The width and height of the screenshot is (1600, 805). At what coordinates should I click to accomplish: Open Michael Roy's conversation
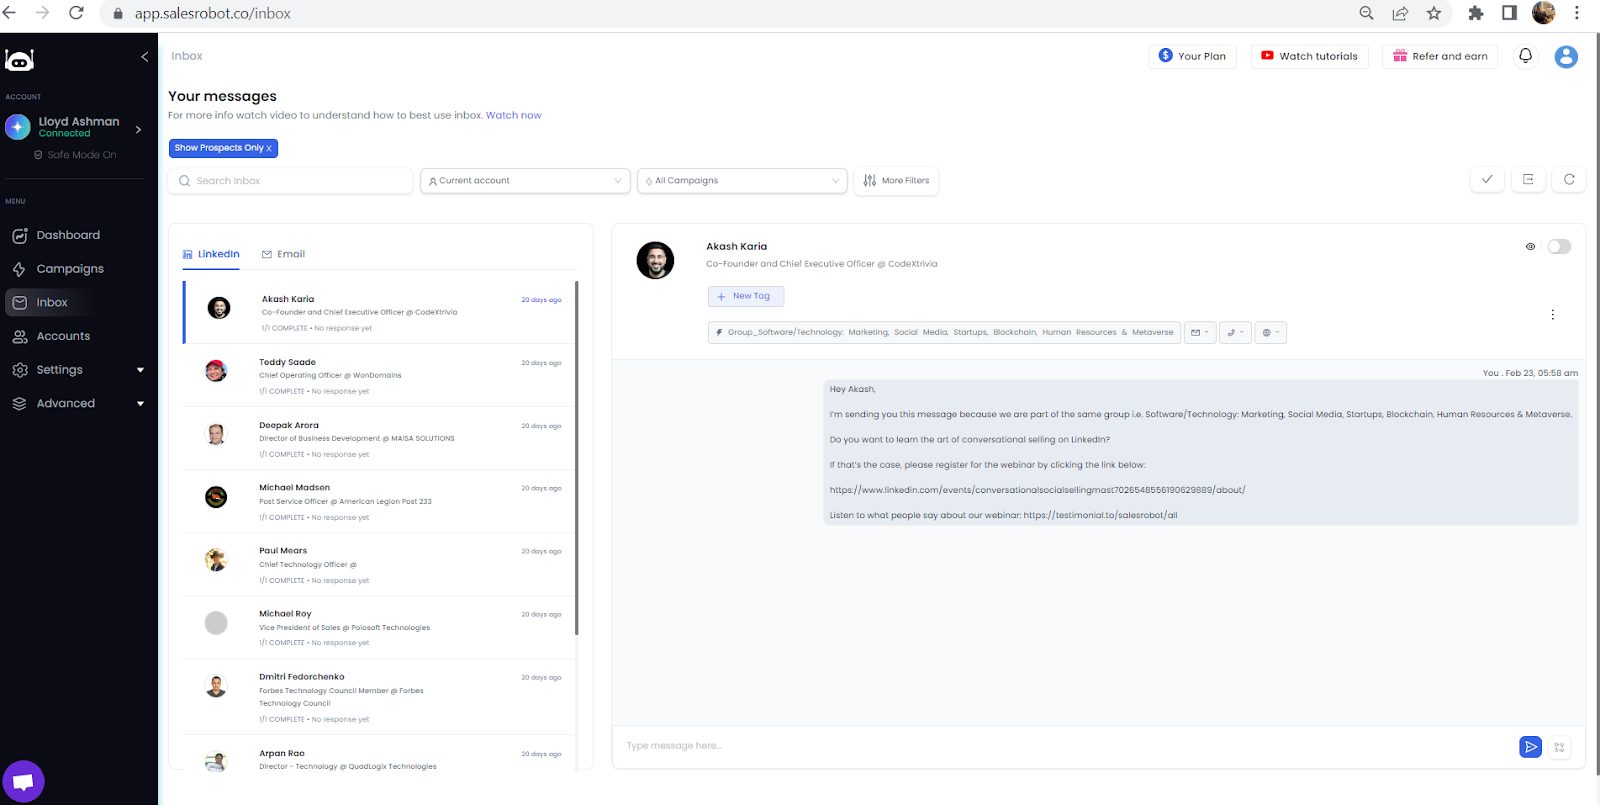coord(380,628)
